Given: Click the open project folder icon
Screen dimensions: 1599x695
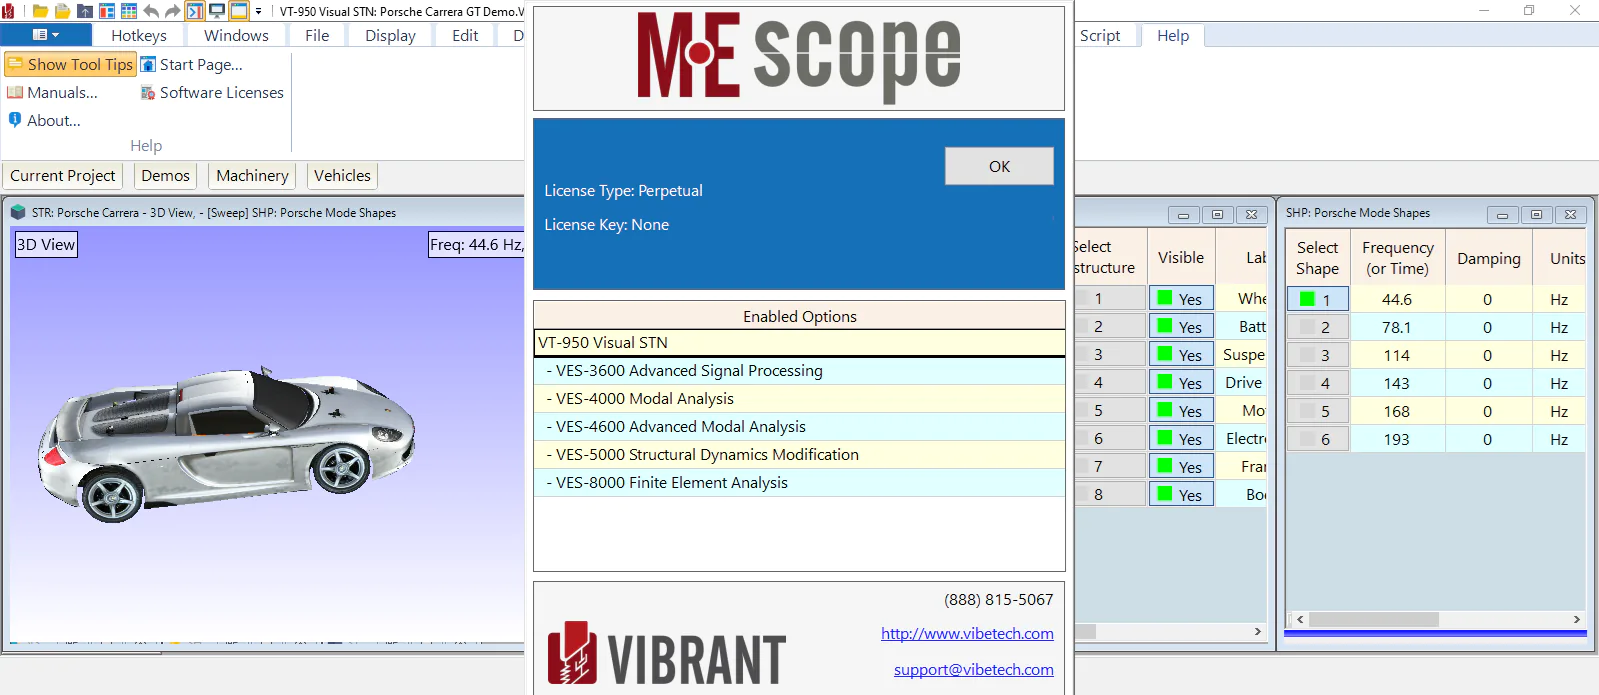Looking at the screenshot, I should (40, 11).
